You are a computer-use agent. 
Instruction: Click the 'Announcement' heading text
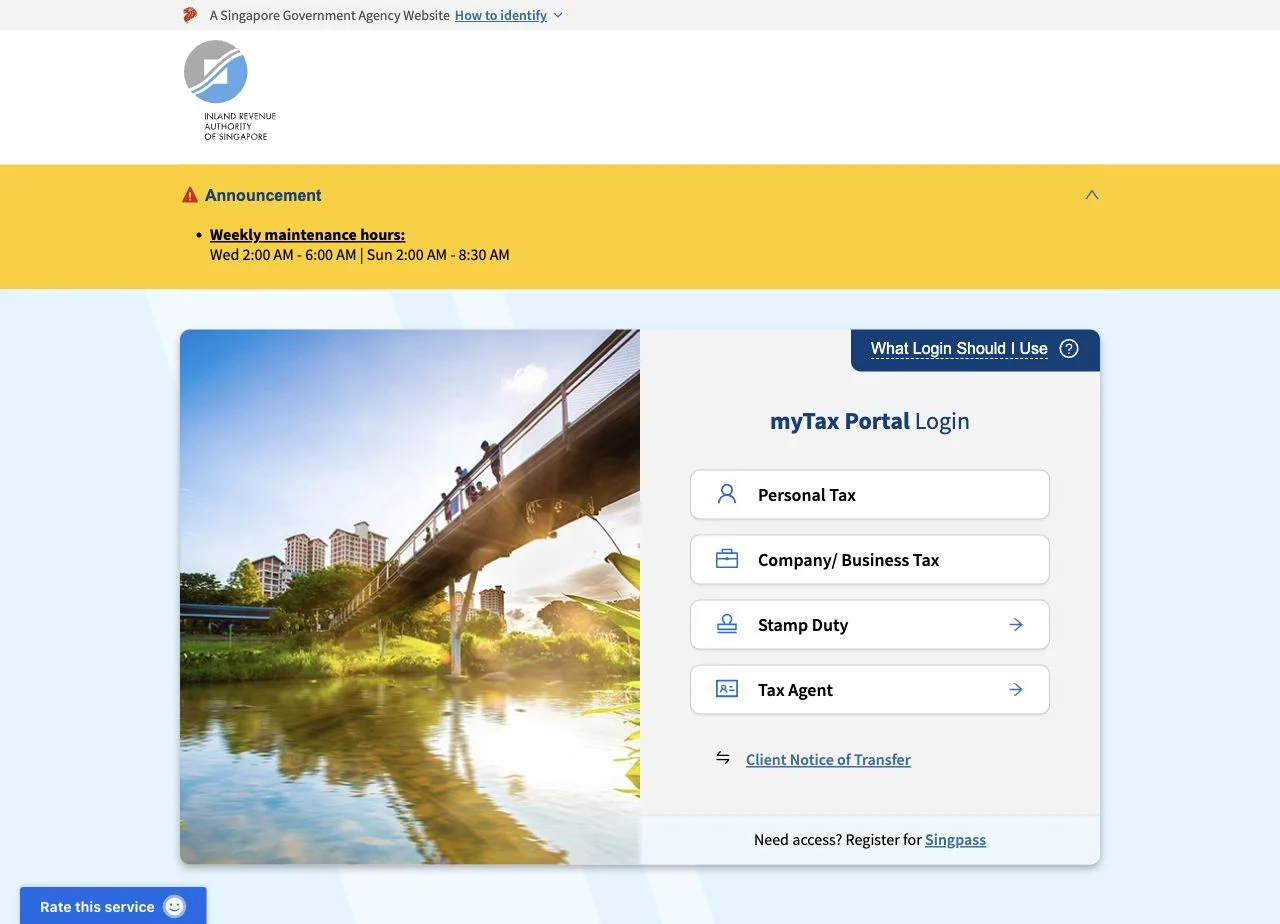[263, 195]
